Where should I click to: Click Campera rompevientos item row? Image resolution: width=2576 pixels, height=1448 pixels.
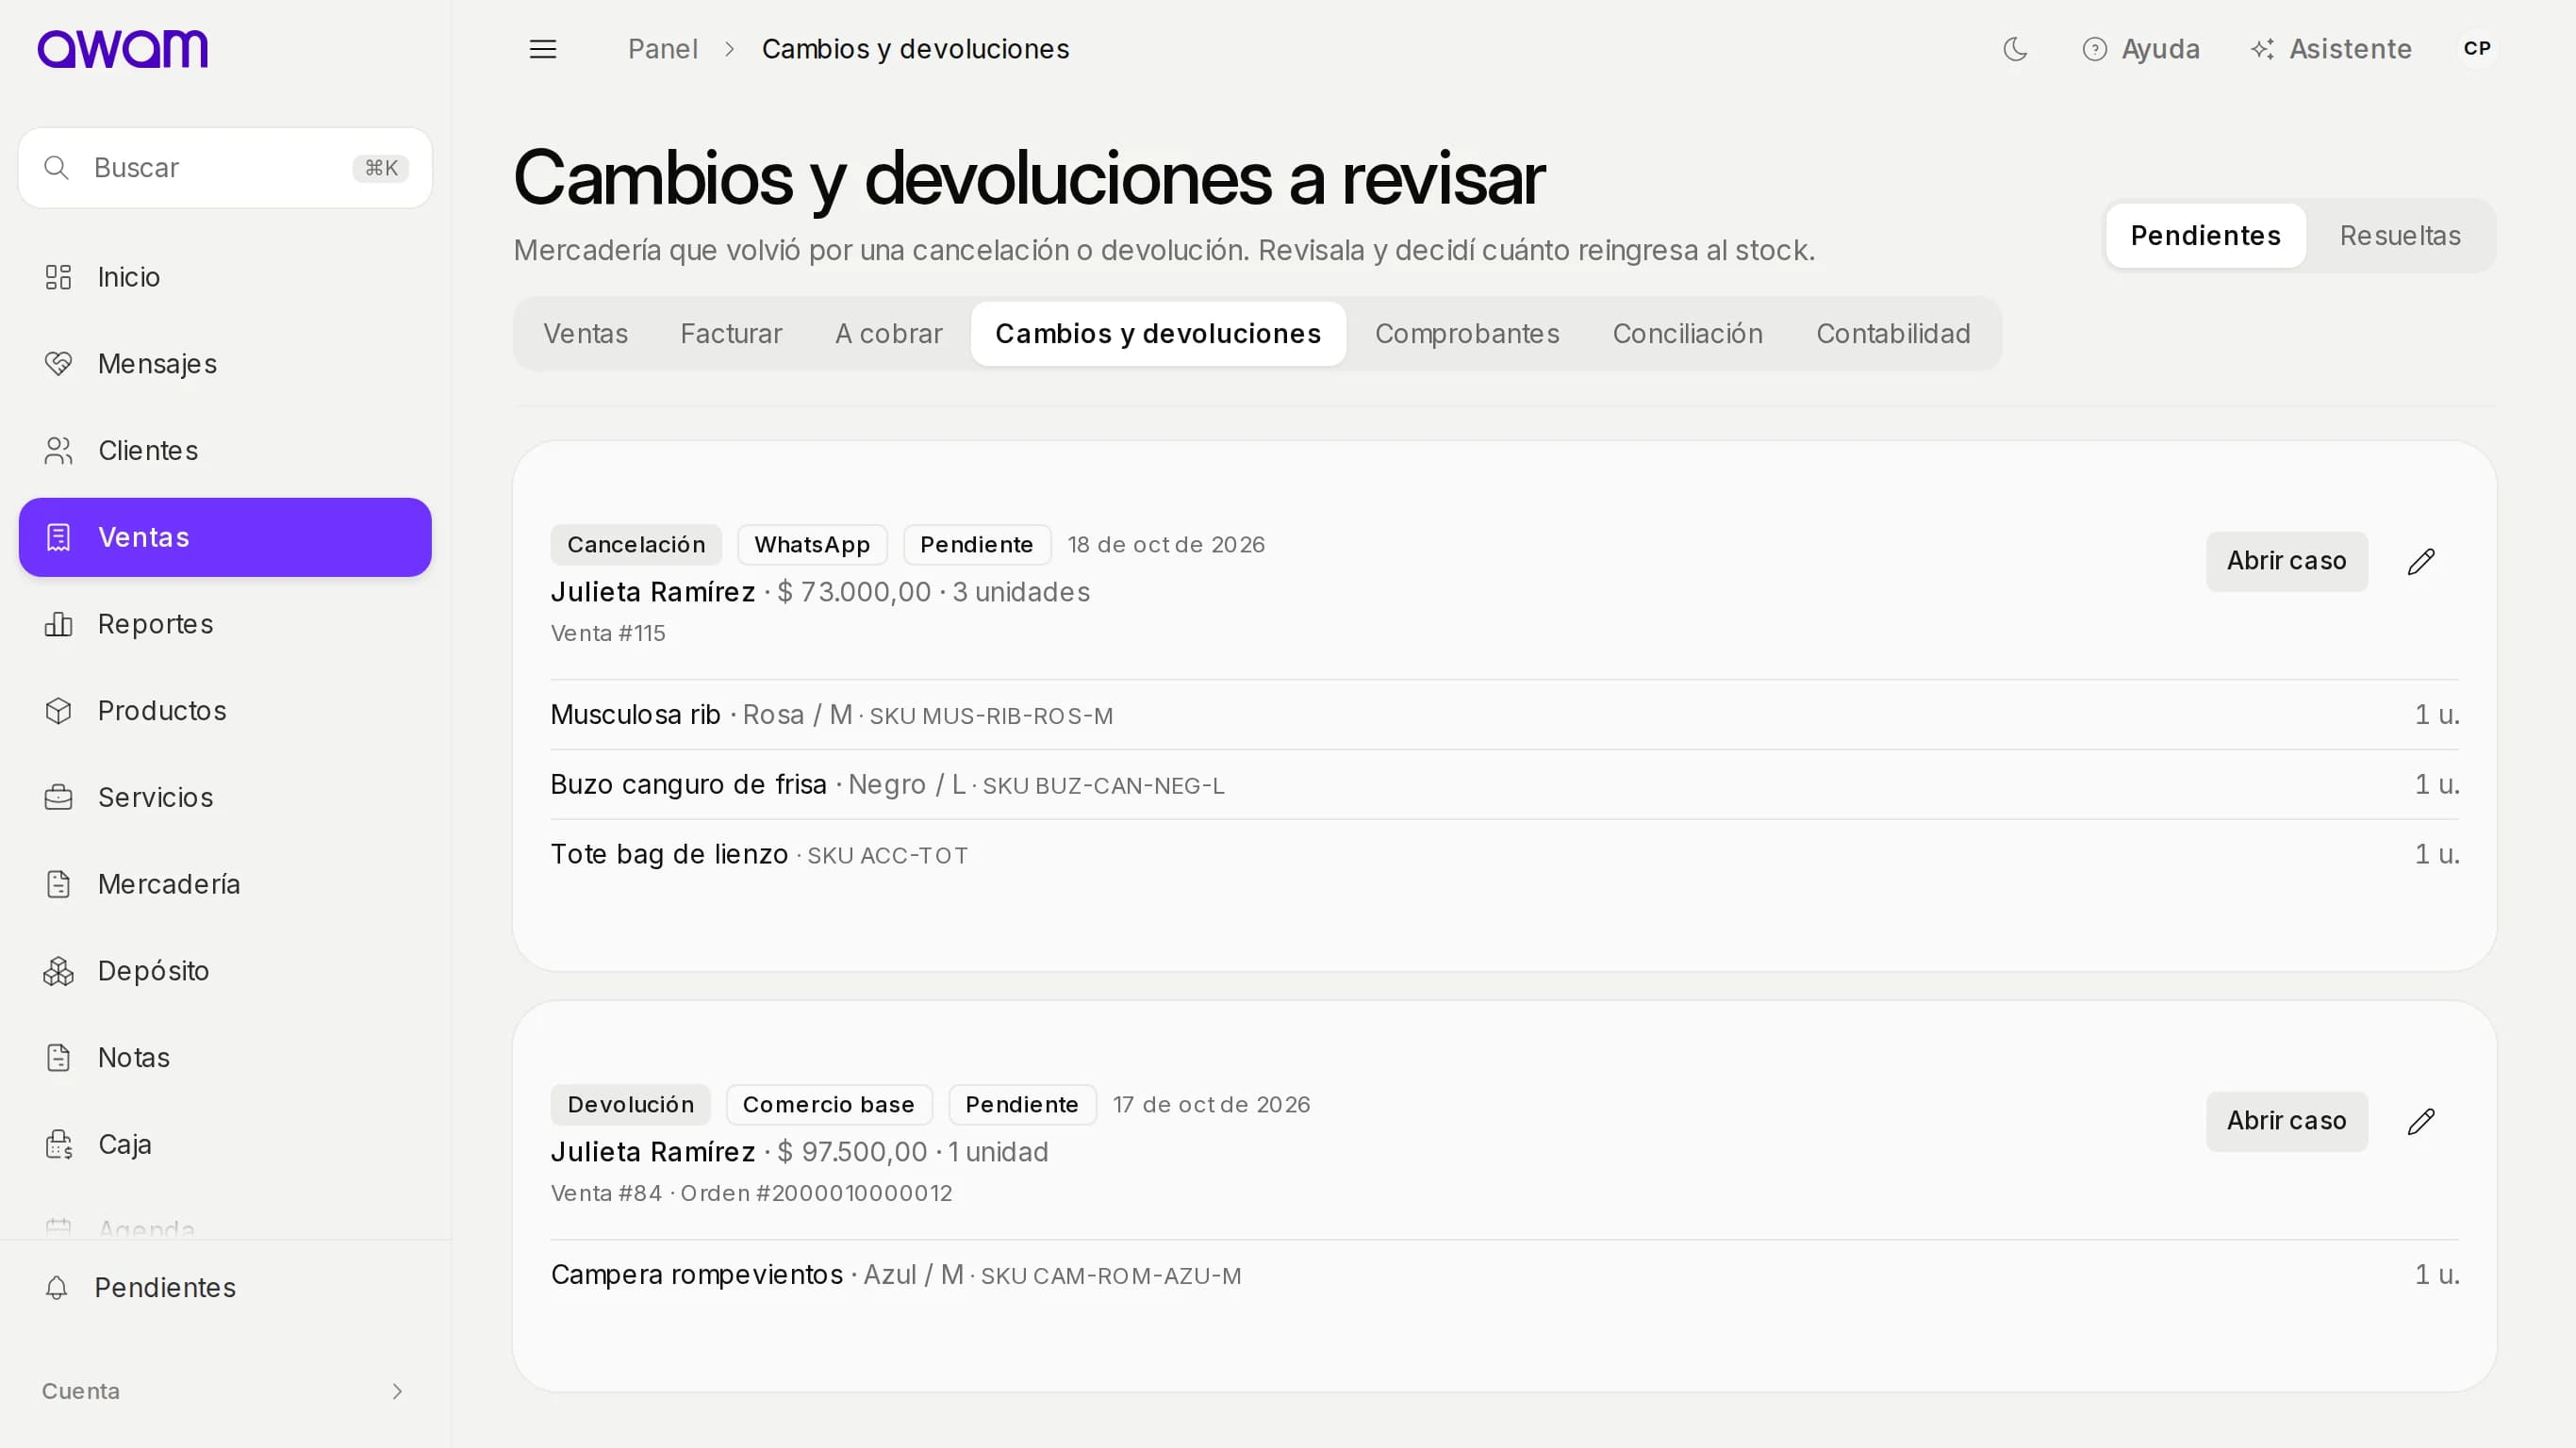click(1504, 1275)
